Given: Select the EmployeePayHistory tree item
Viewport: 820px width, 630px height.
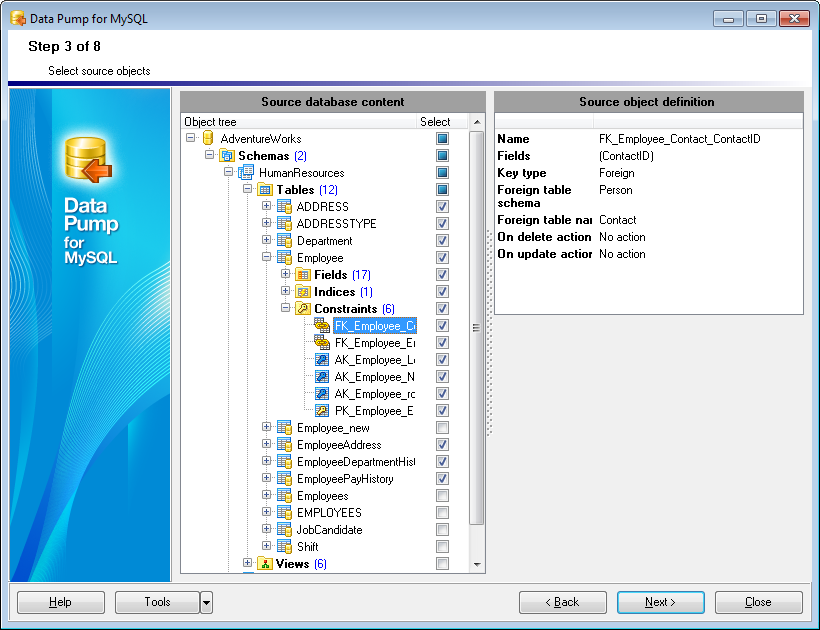Looking at the screenshot, I should point(345,479).
